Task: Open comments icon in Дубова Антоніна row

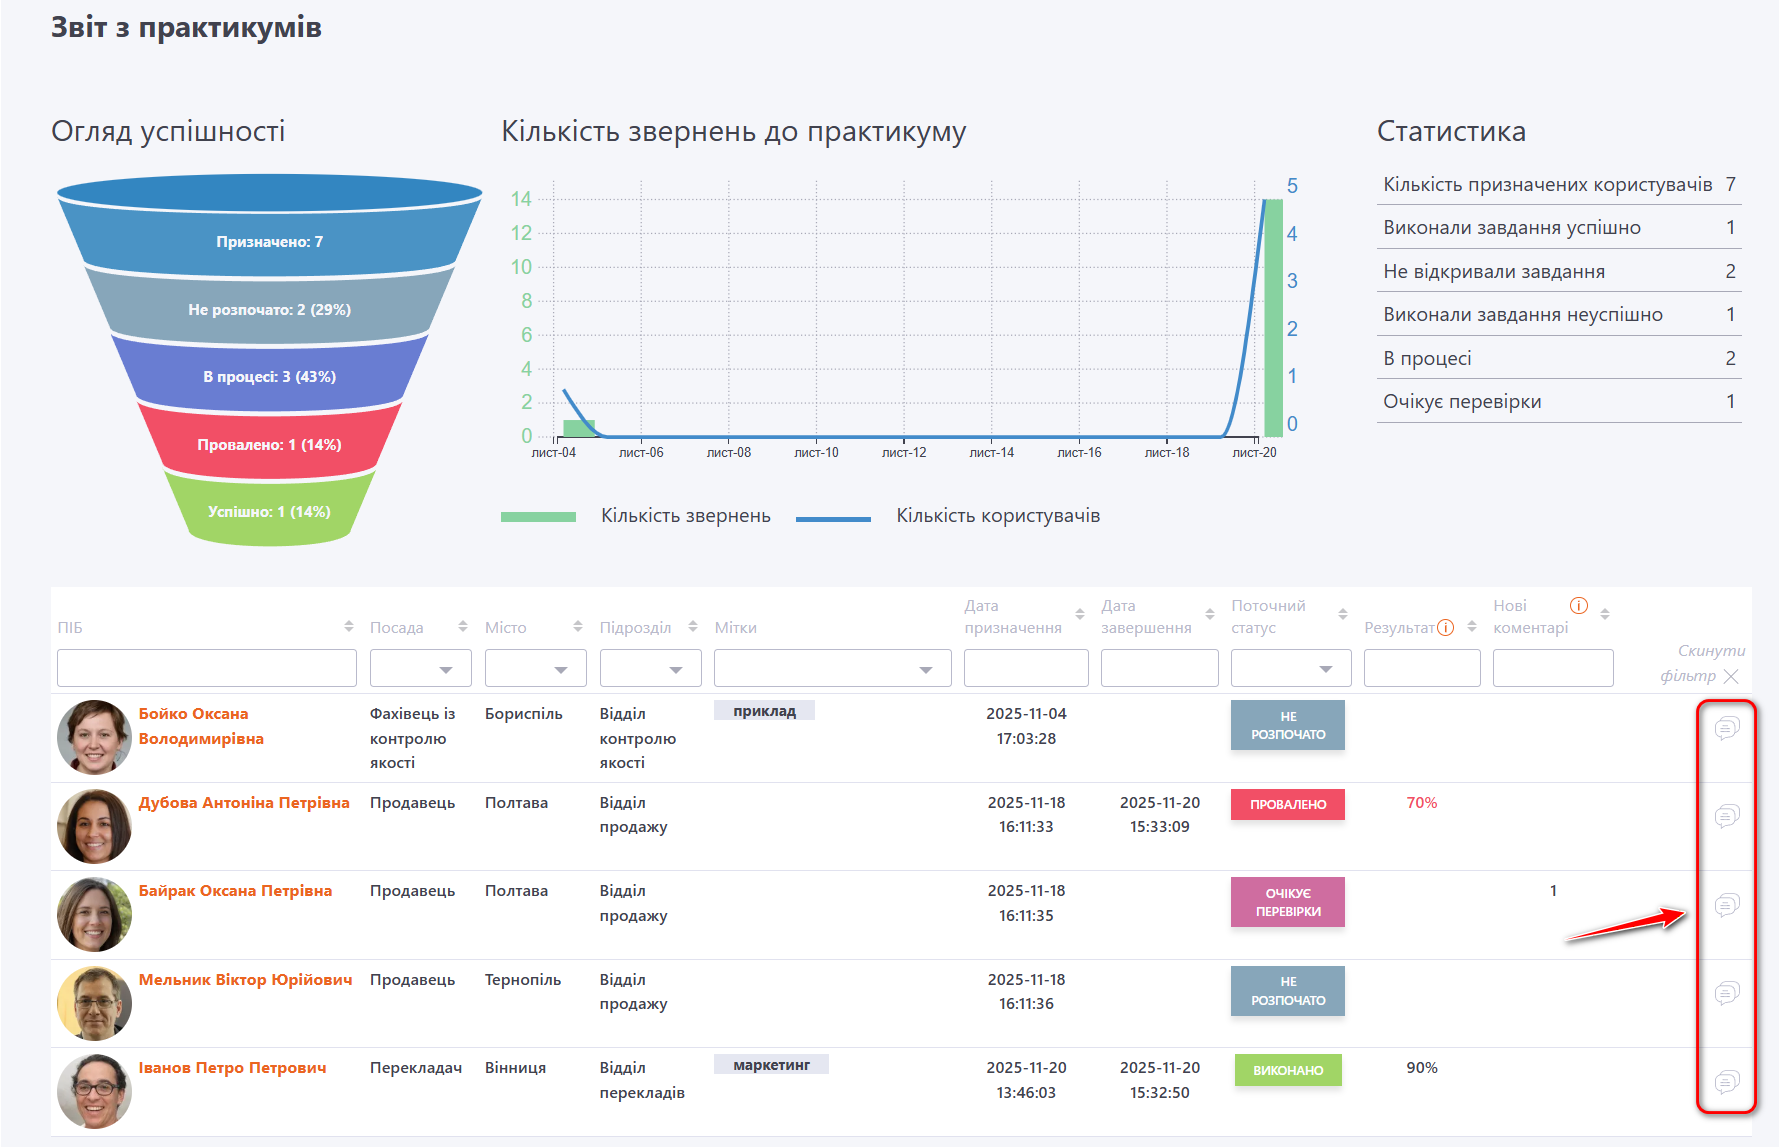Action: click(1726, 816)
